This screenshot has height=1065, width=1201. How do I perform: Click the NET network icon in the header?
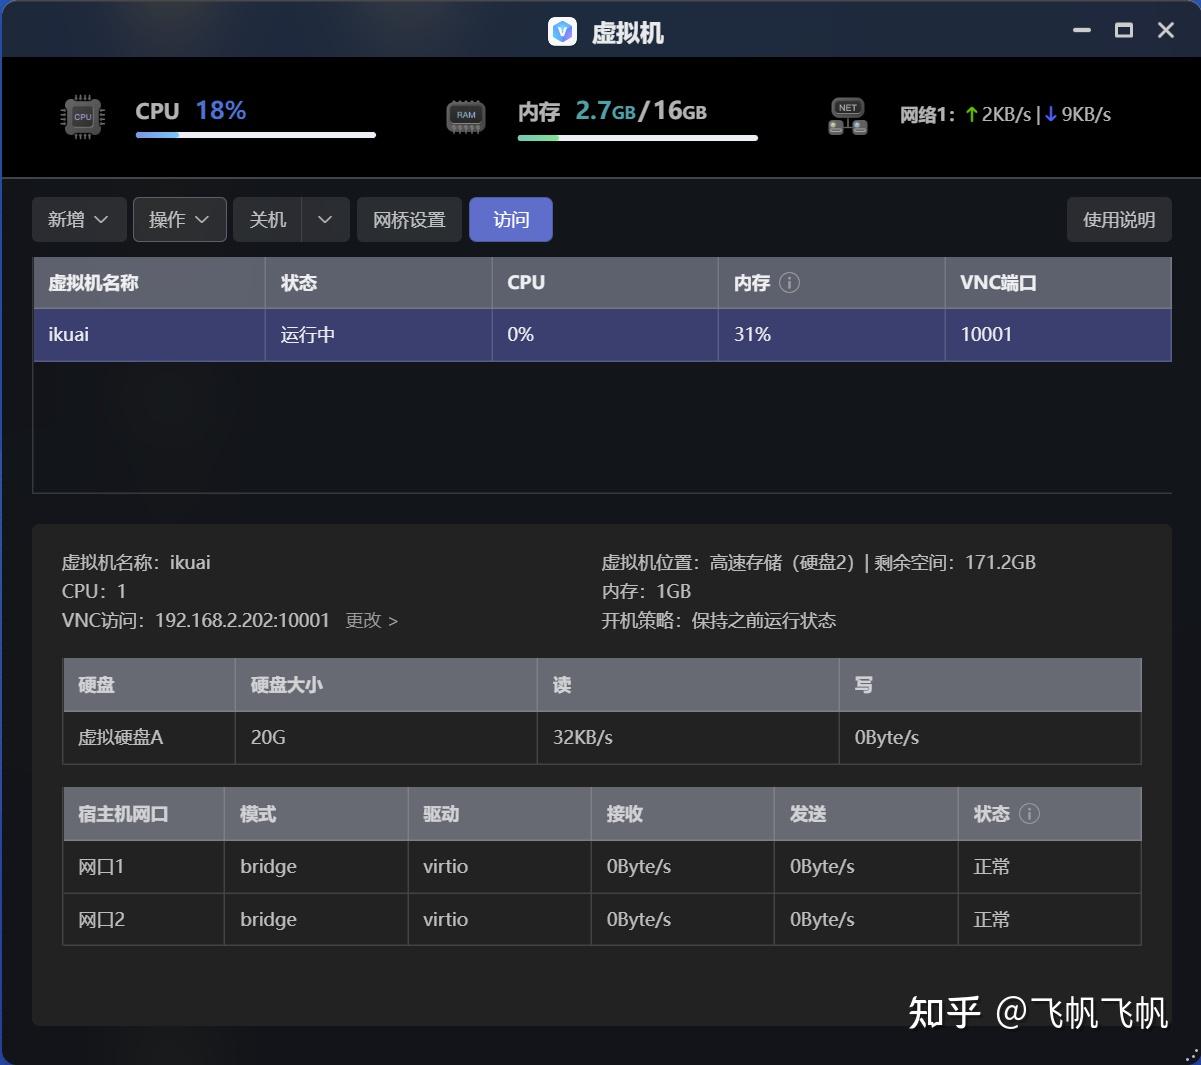846,115
